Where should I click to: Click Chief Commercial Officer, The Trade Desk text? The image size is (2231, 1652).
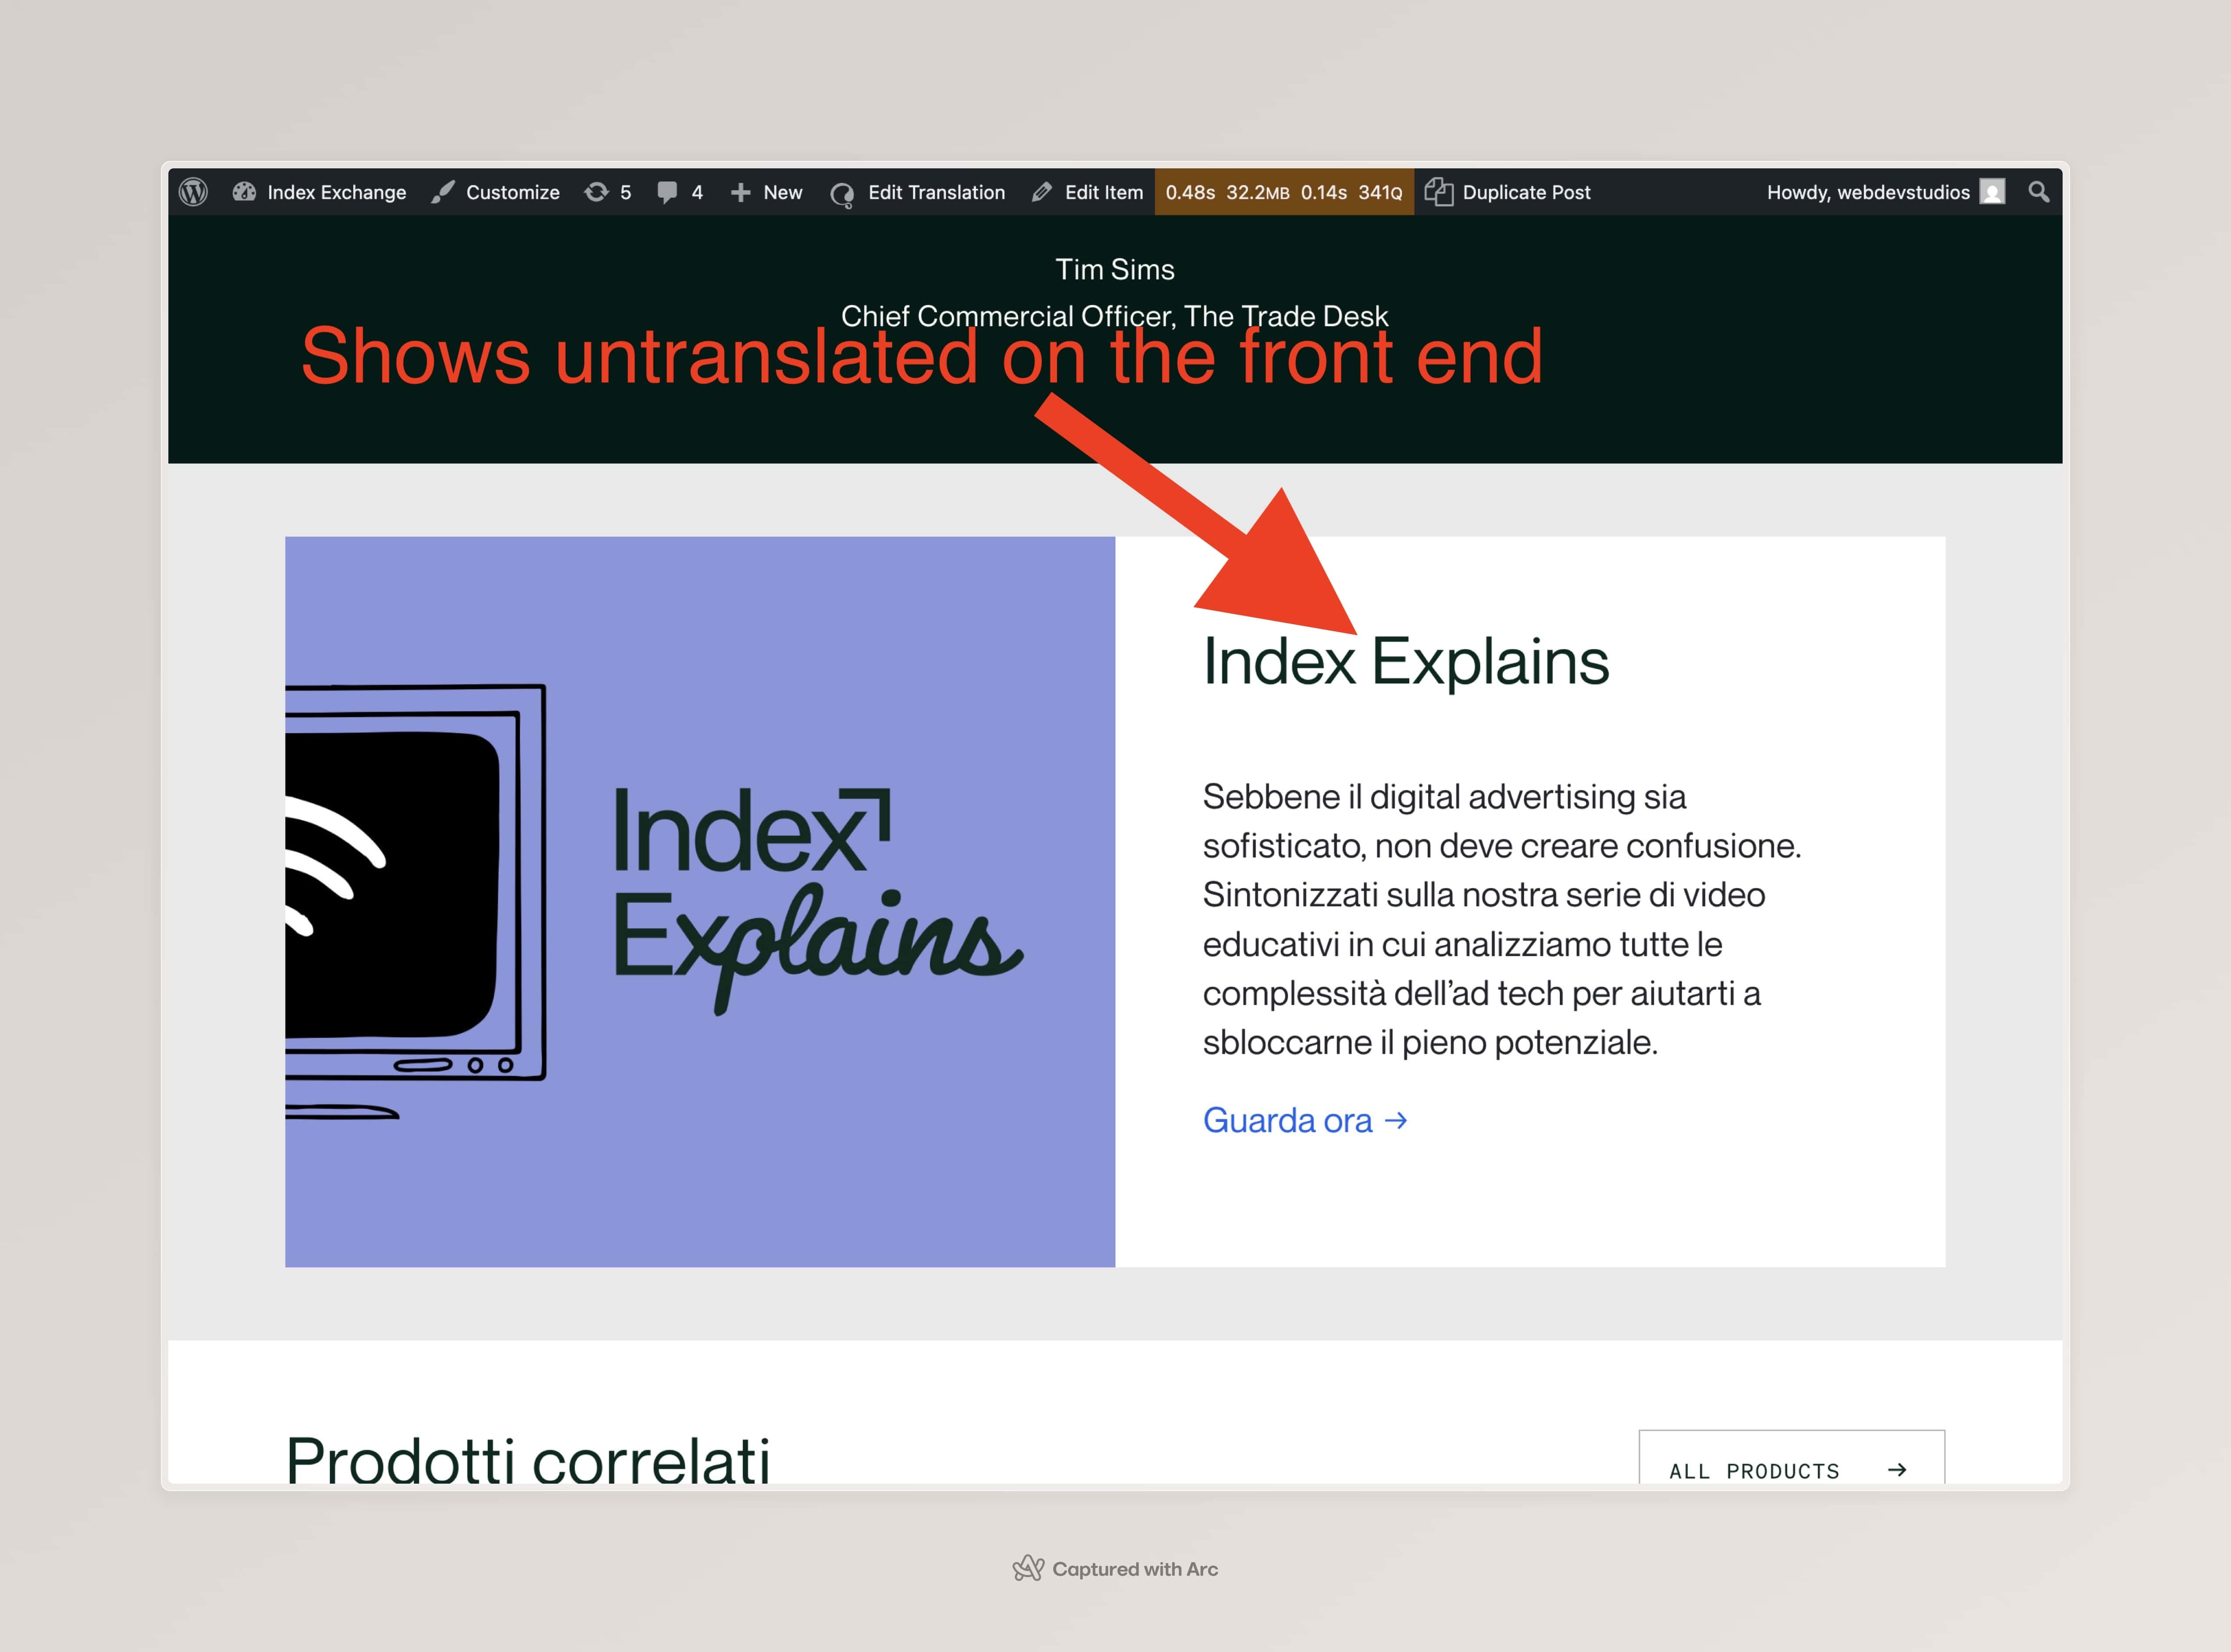tap(1114, 316)
